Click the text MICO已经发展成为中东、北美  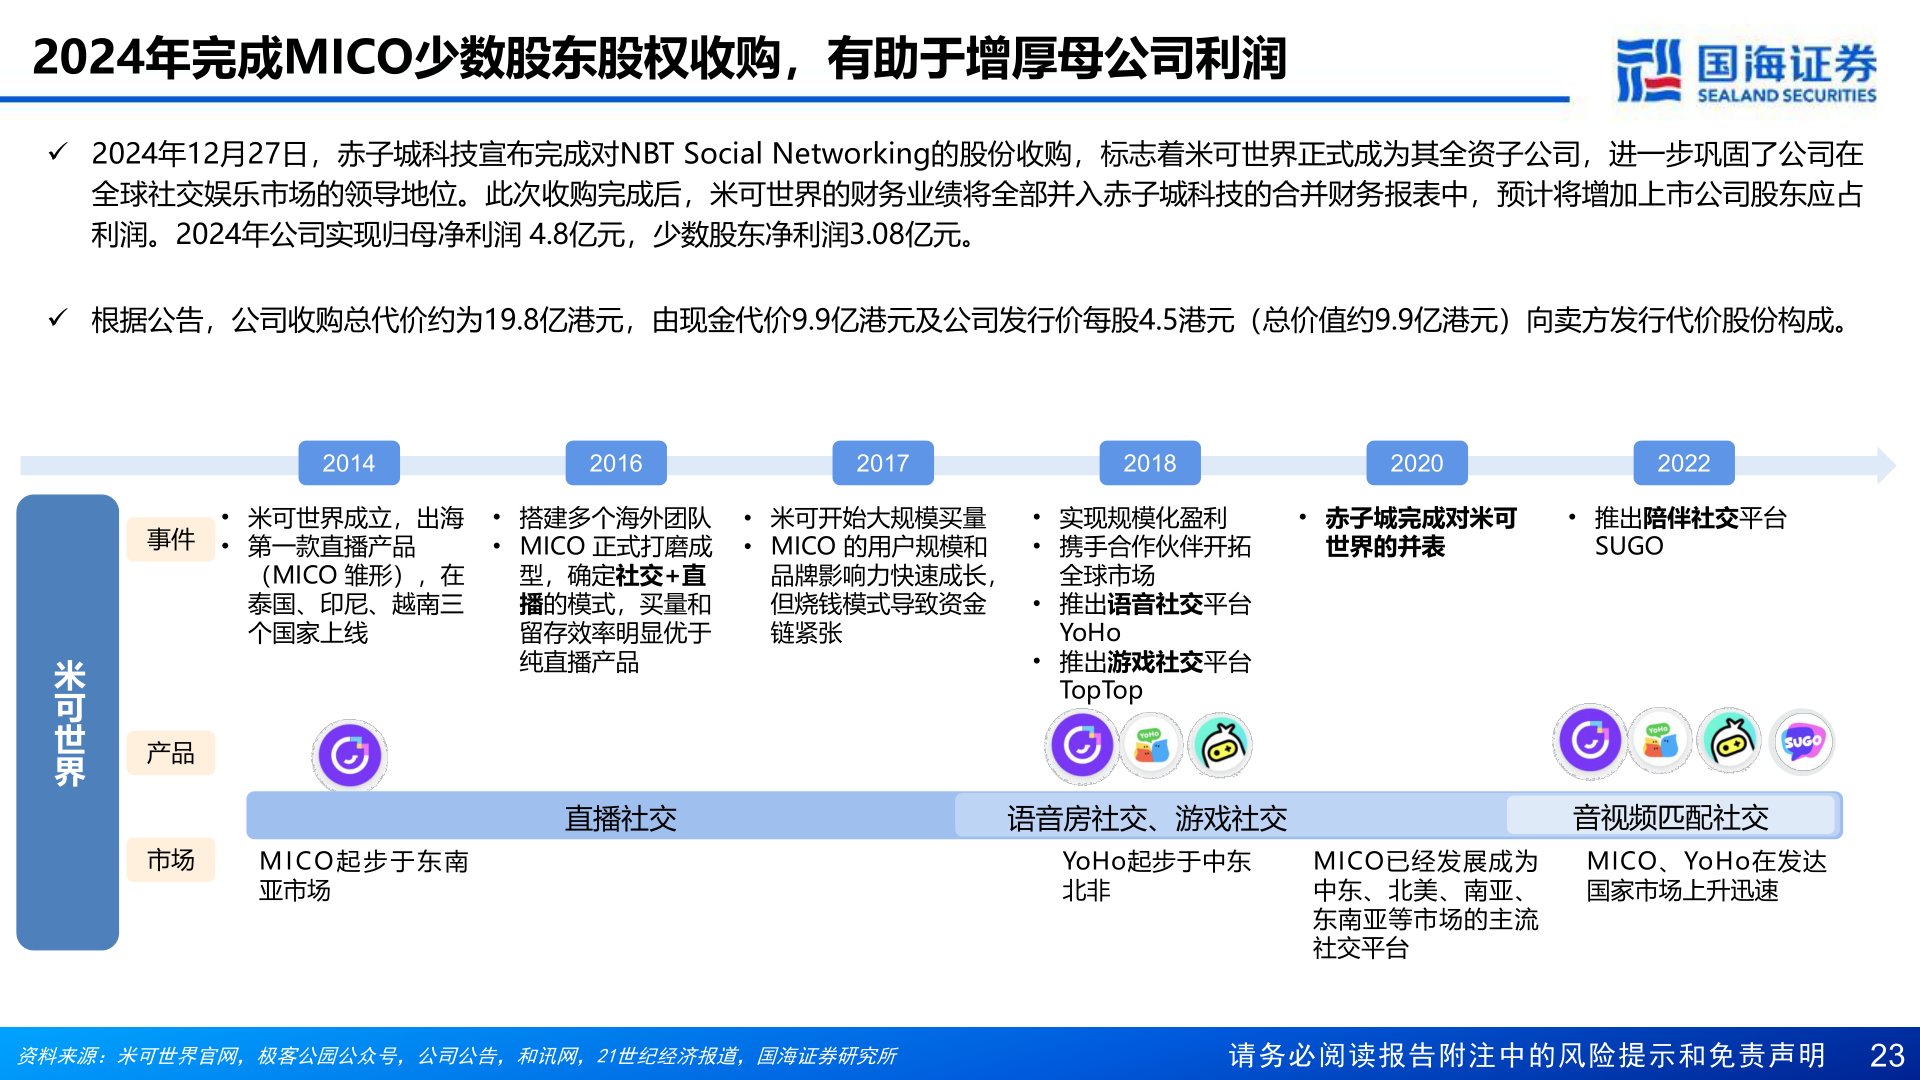coord(1425,904)
